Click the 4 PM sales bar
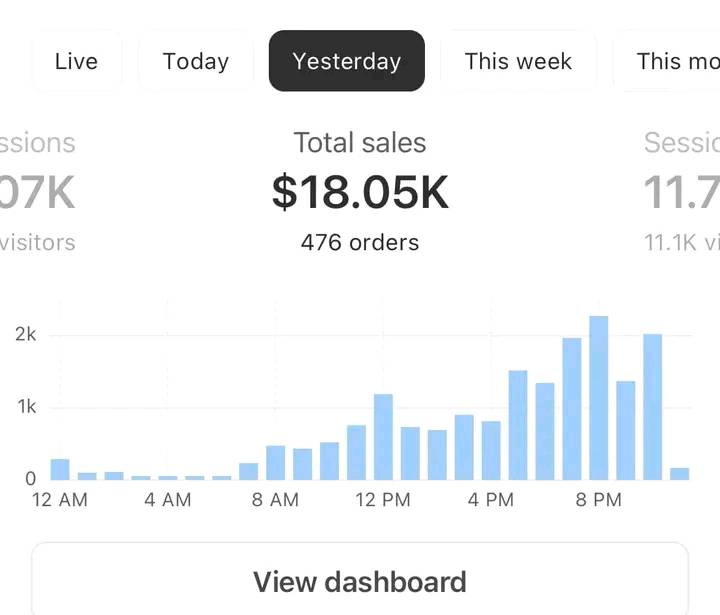Screen dimensions: 720x615 (x=491, y=450)
